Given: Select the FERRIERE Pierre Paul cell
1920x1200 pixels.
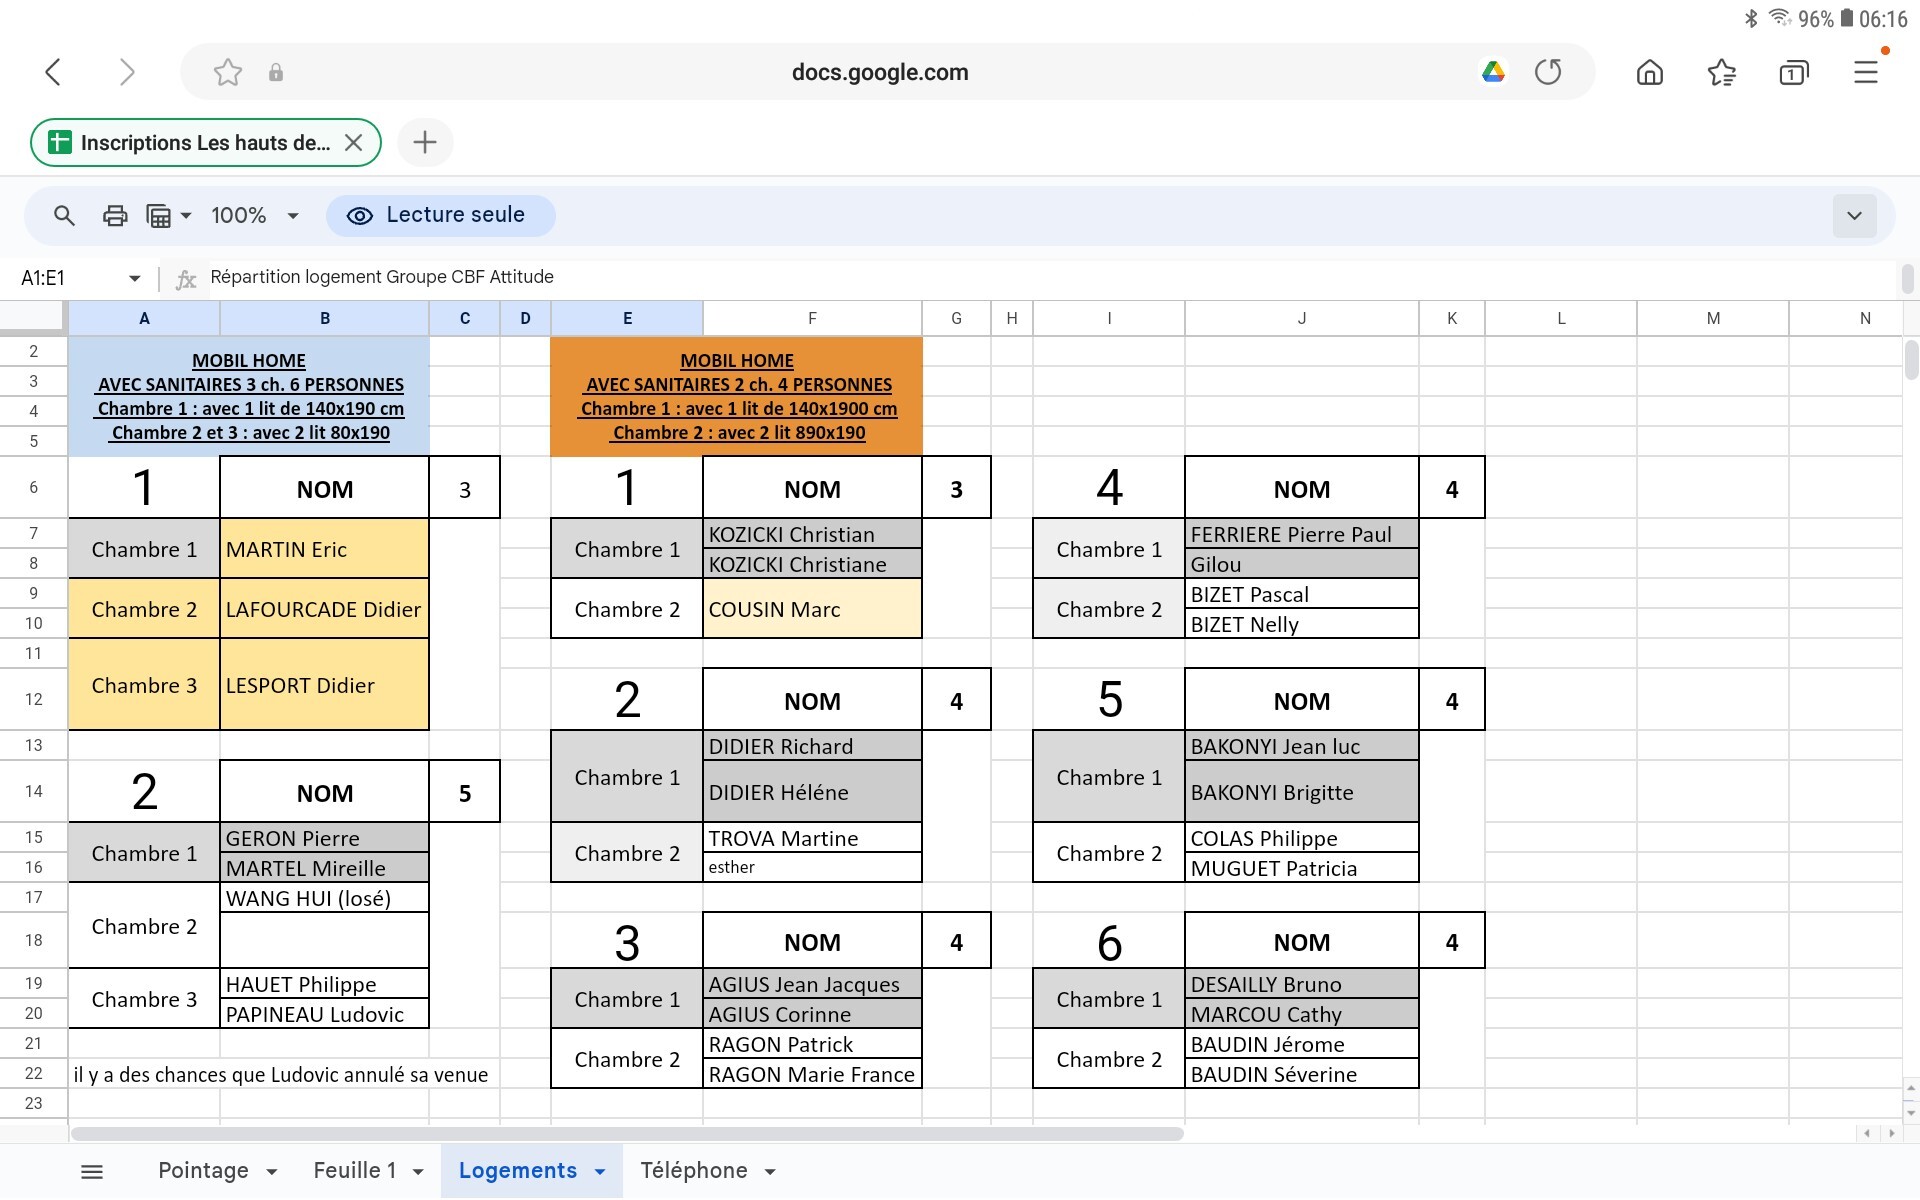Looking at the screenshot, I should click(1301, 533).
